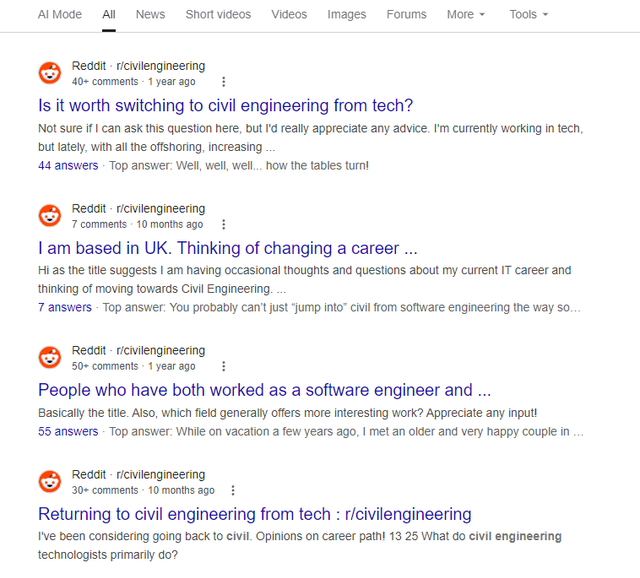Open 'People who have both worked' result
The image size is (640, 578).
264,390
